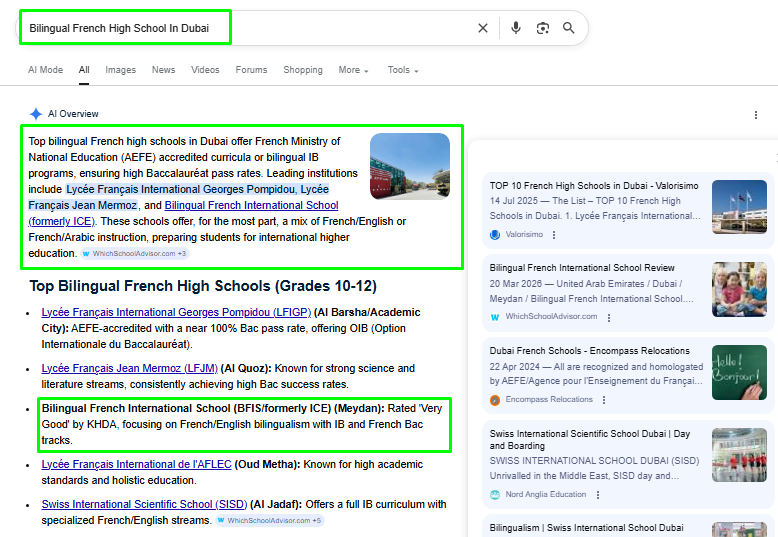Expand the More search filters dropdown
778x537 pixels.
coord(353,70)
